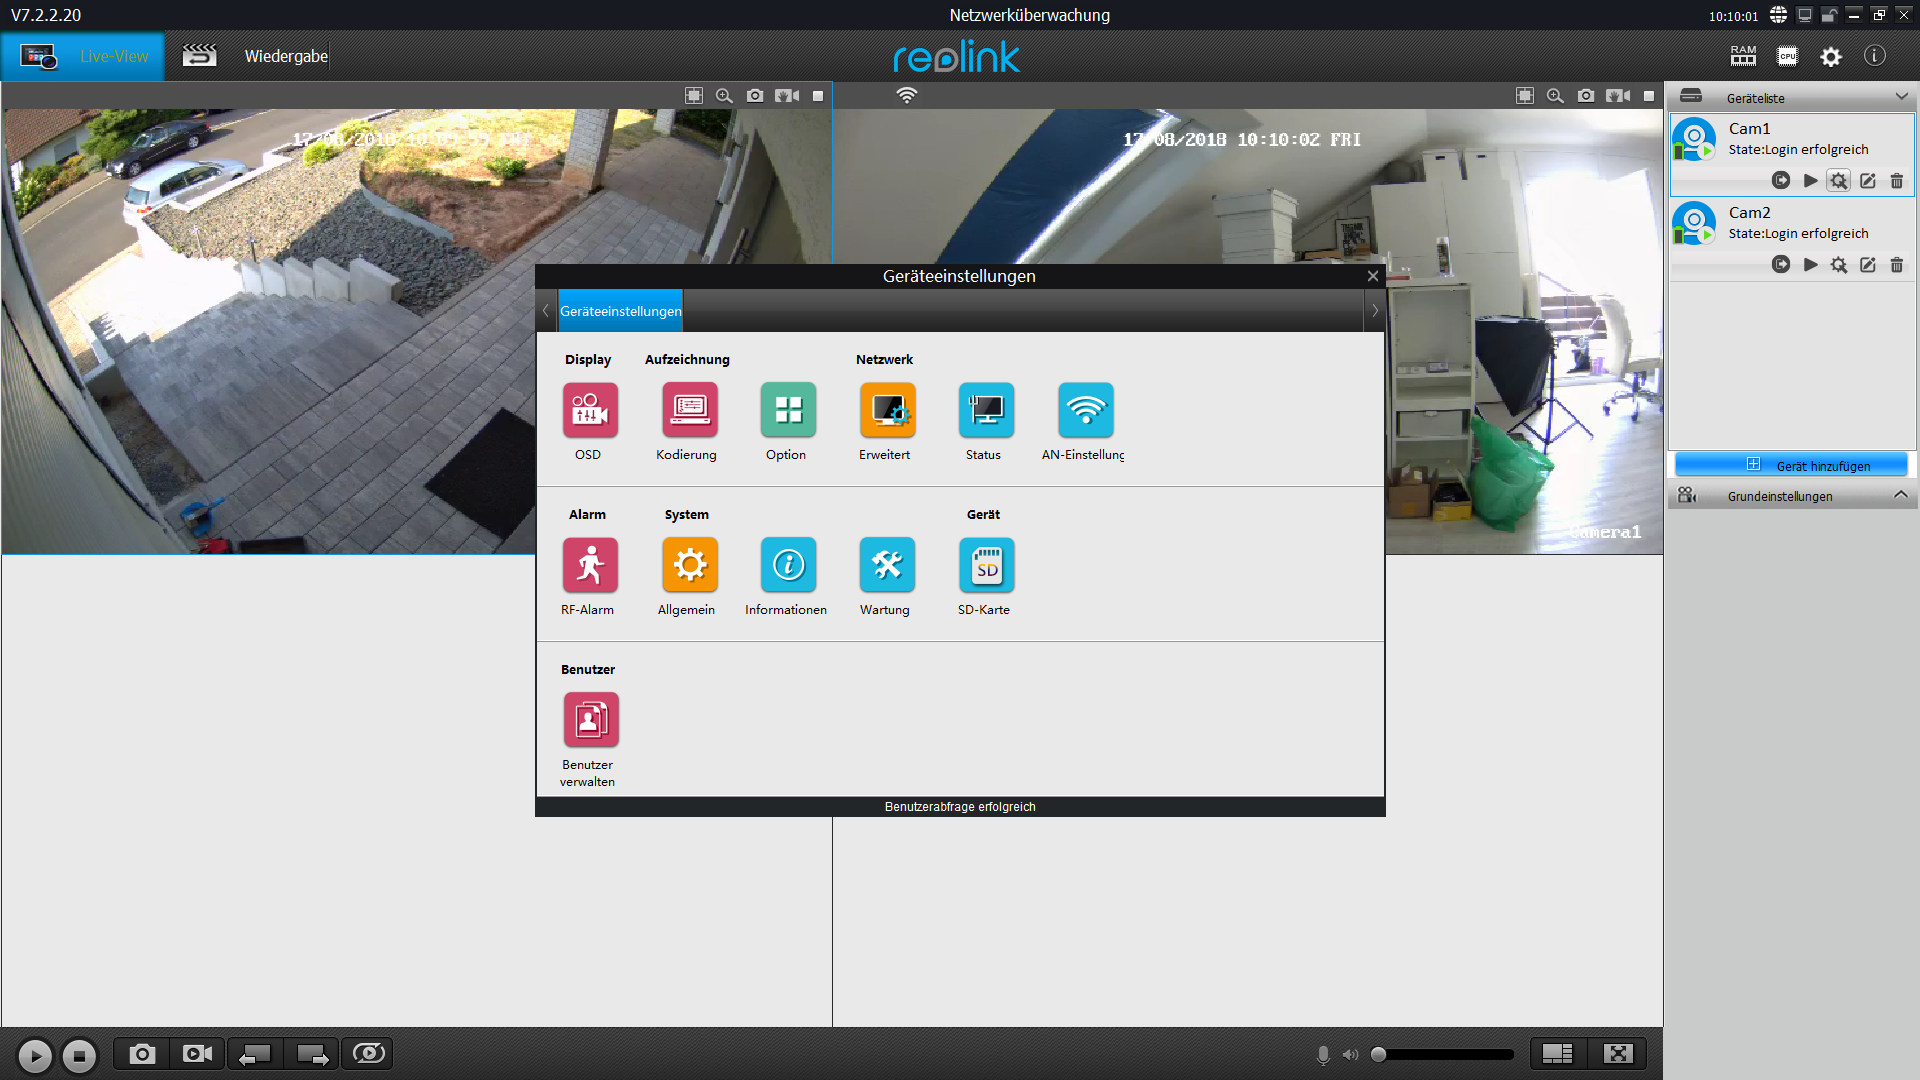Open Informationen system info icon
The image size is (1920, 1080).
(787, 565)
